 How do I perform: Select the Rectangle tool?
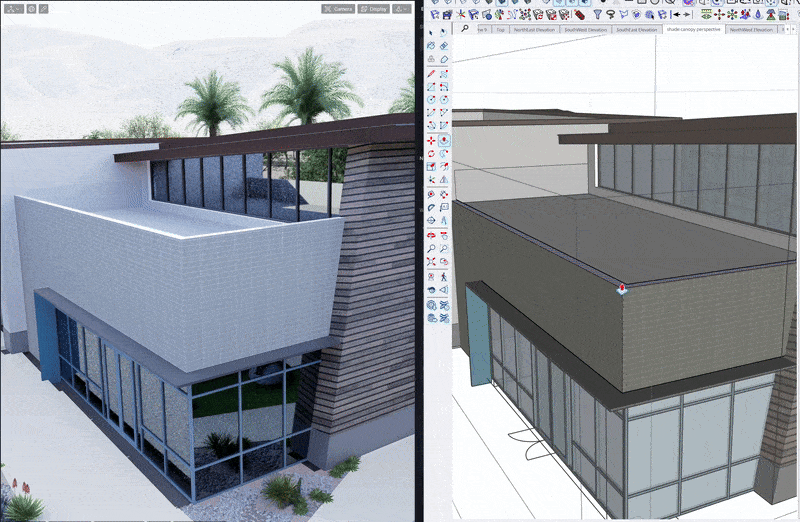click(x=431, y=87)
